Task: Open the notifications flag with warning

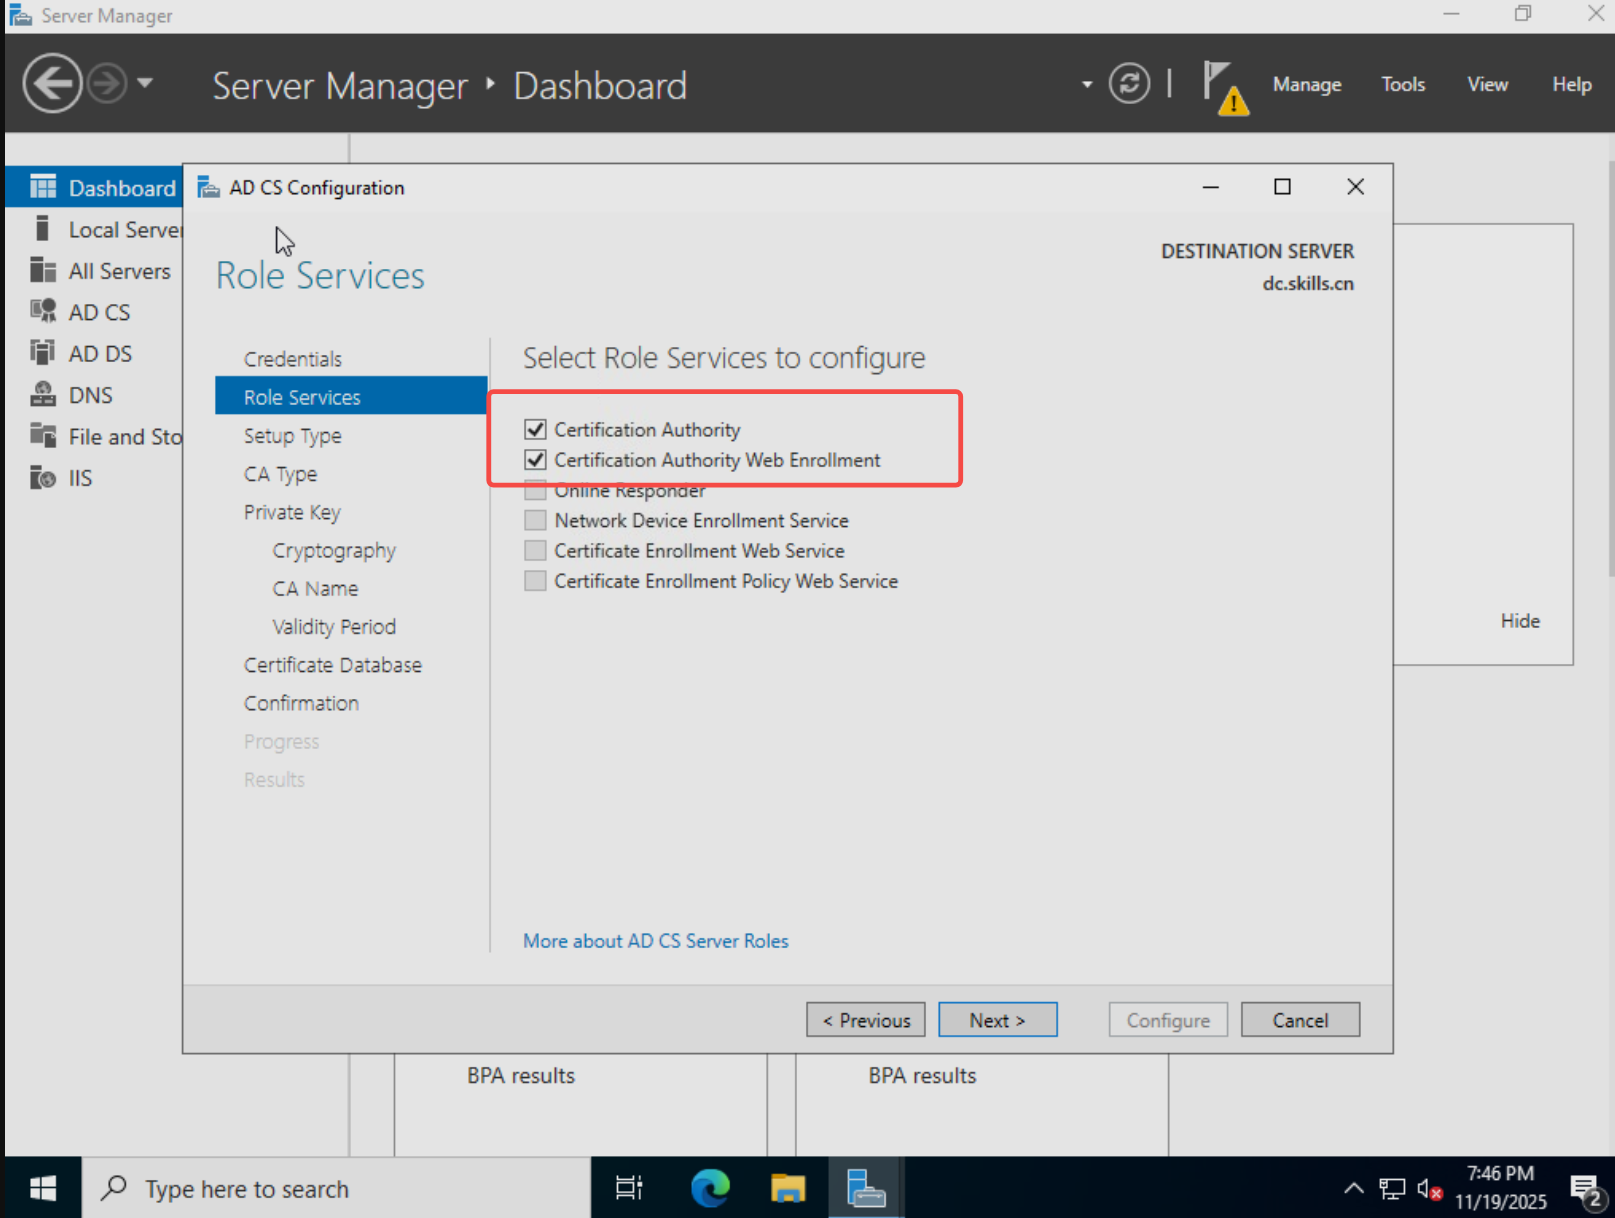Action: click(1224, 87)
